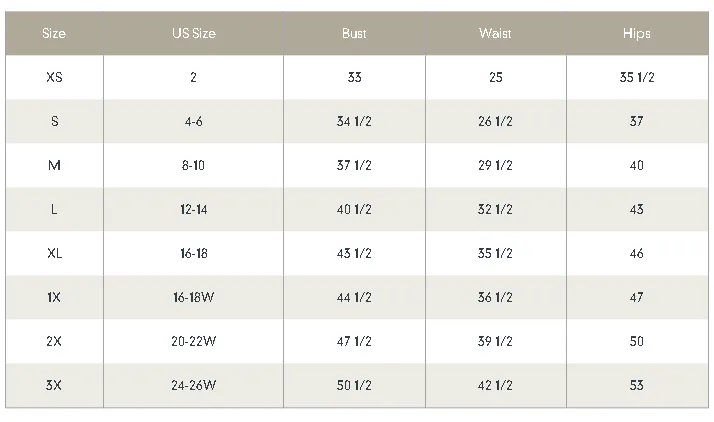The image size is (714, 422).
Task: Click the 16-18W US size cell
Action: pyautogui.click(x=194, y=297)
